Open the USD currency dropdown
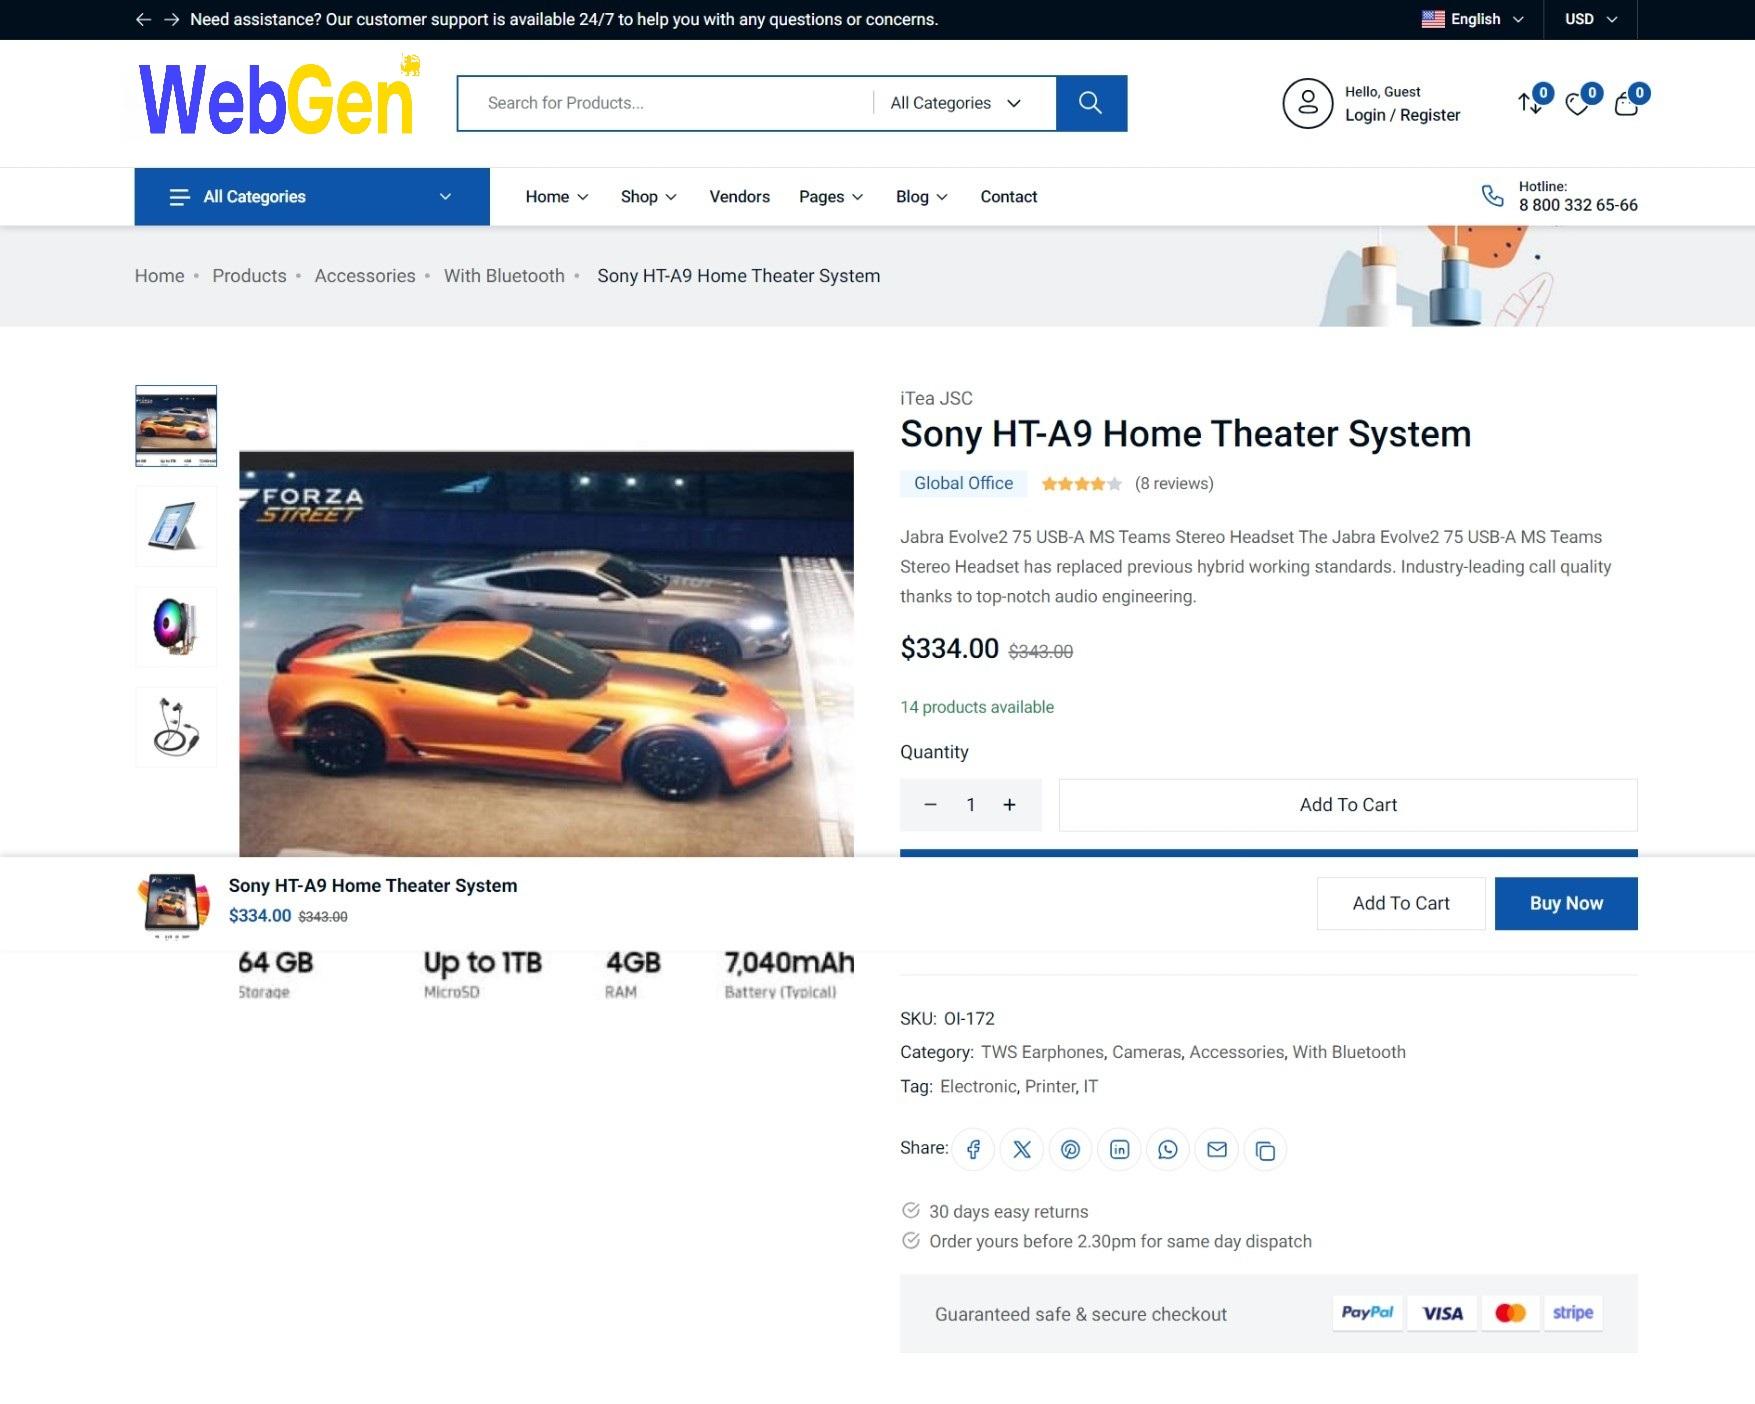The image size is (1755, 1404). (x=1591, y=19)
